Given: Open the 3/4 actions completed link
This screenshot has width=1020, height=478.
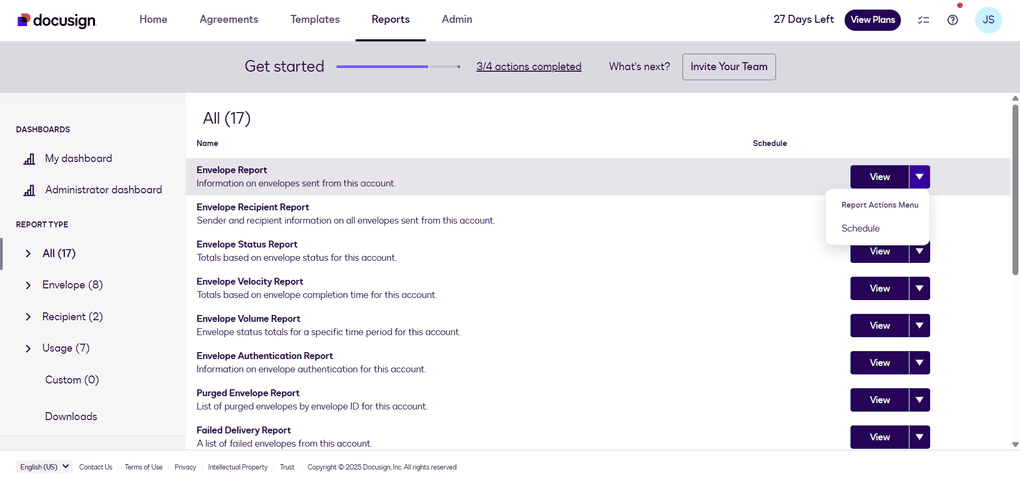Looking at the screenshot, I should (528, 67).
